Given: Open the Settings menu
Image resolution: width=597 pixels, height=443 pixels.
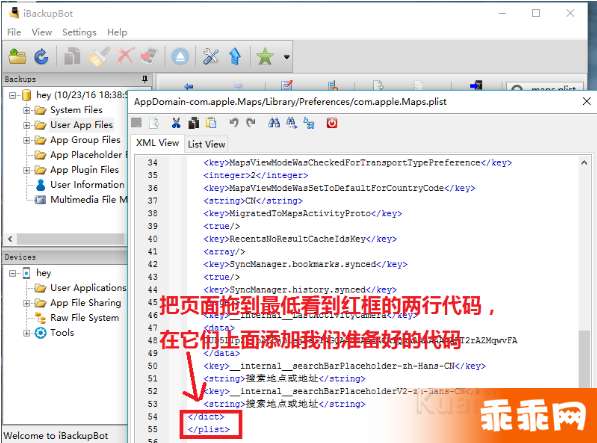Looking at the screenshot, I should (79, 32).
